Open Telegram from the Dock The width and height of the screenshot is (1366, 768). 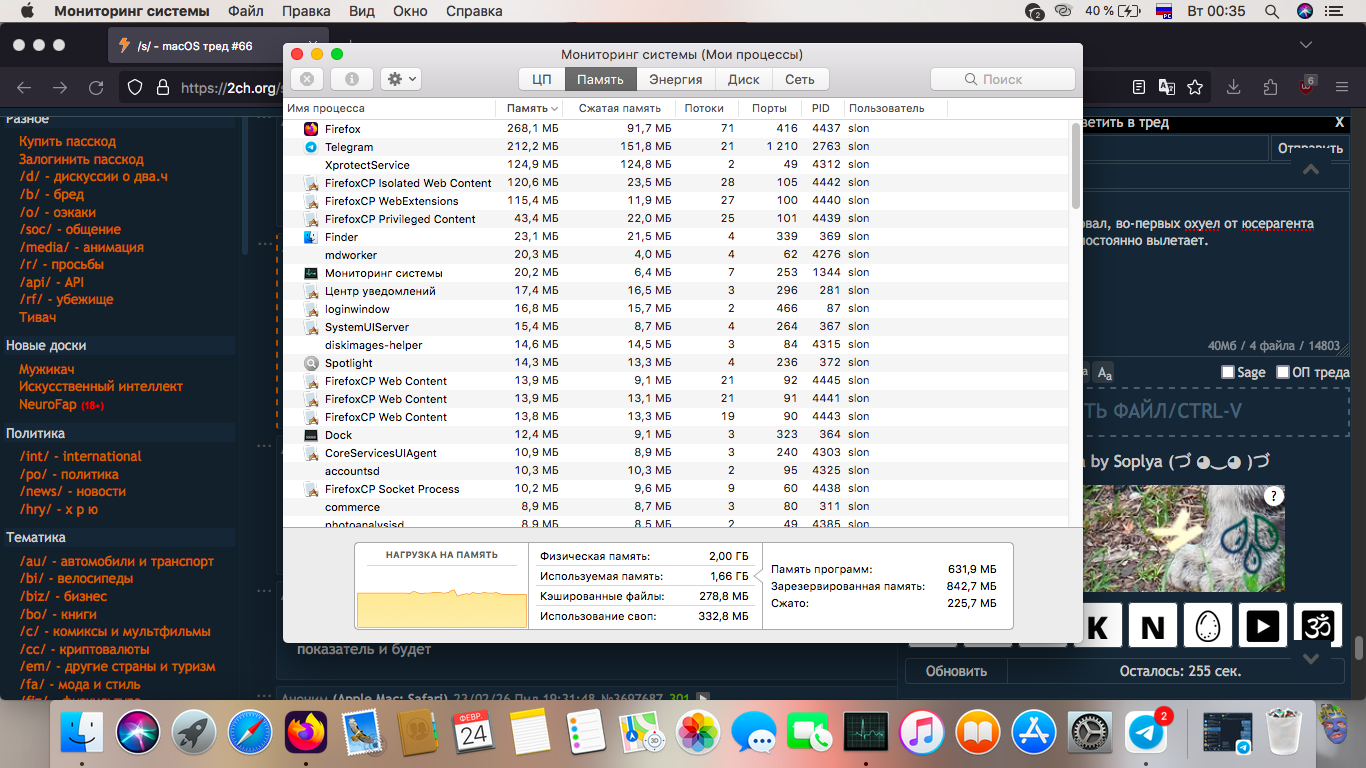(x=1147, y=733)
